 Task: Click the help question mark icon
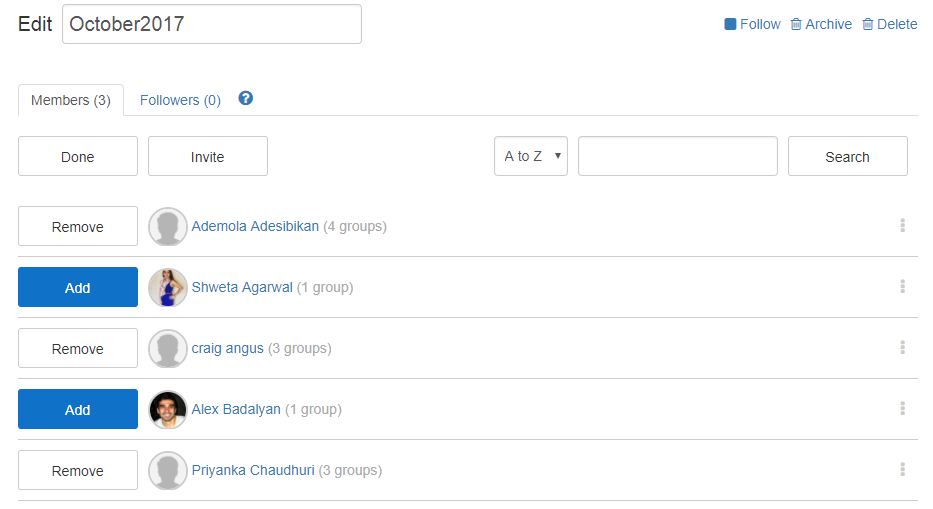click(x=246, y=98)
